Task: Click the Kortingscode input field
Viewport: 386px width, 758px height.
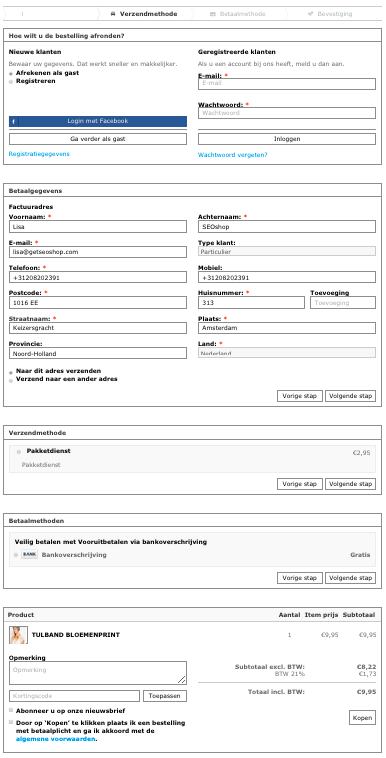Action: 74,696
